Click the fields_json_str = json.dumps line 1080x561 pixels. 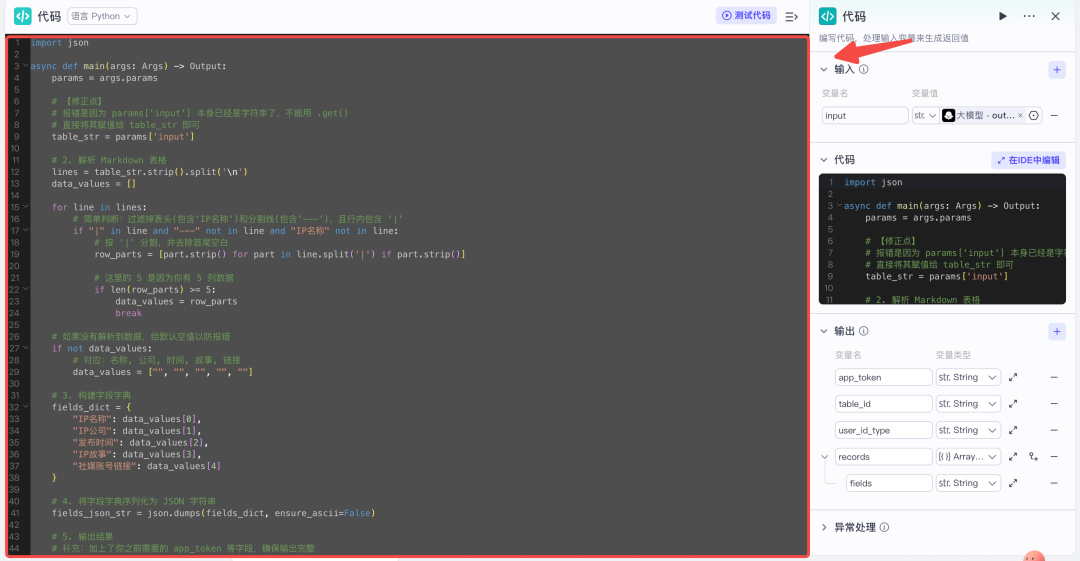click(214, 513)
